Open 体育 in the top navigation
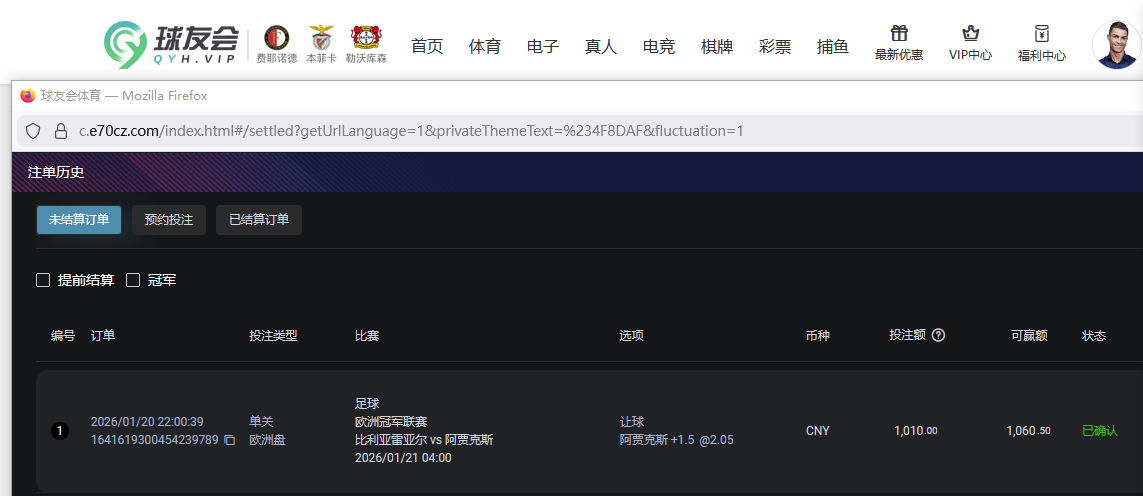1143x496 pixels. tap(485, 46)
